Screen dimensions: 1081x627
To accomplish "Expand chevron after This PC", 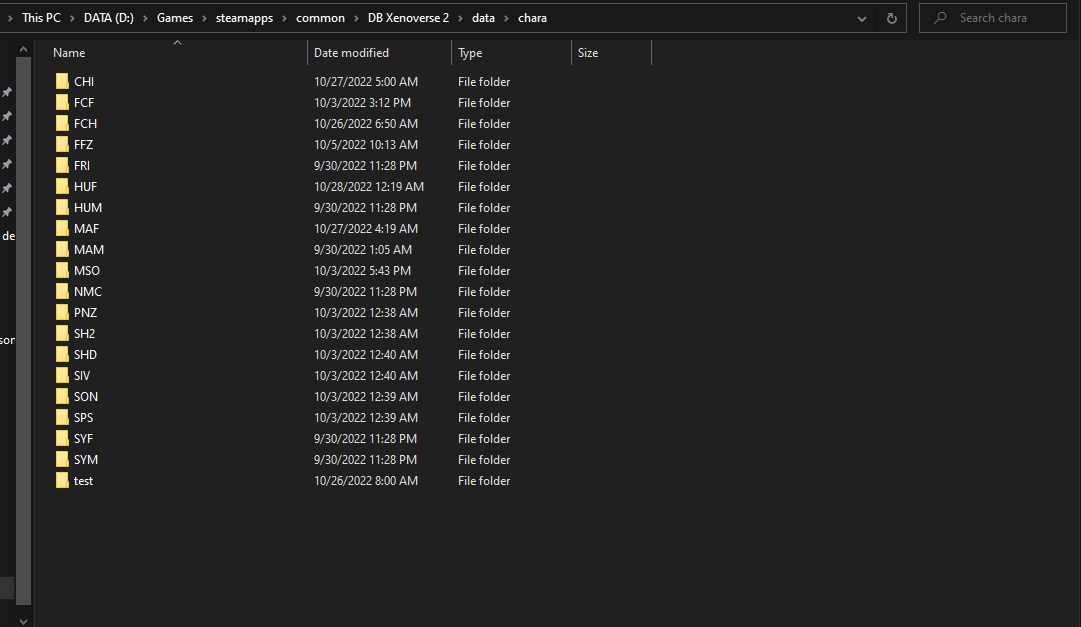I will click(72, 19).
